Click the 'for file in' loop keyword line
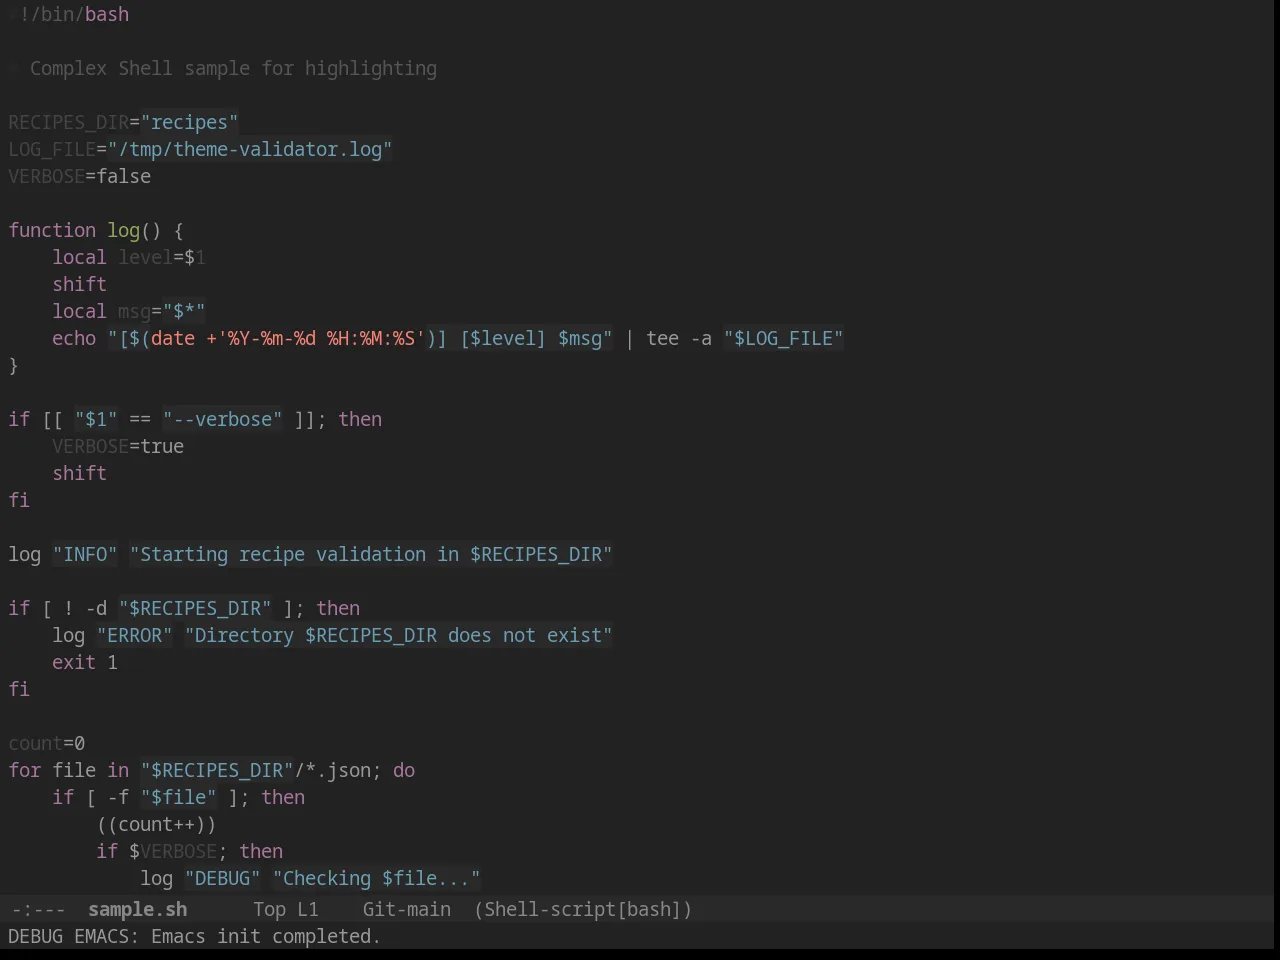The width and height of the screenshot is (1280, 960). point(212,770)
